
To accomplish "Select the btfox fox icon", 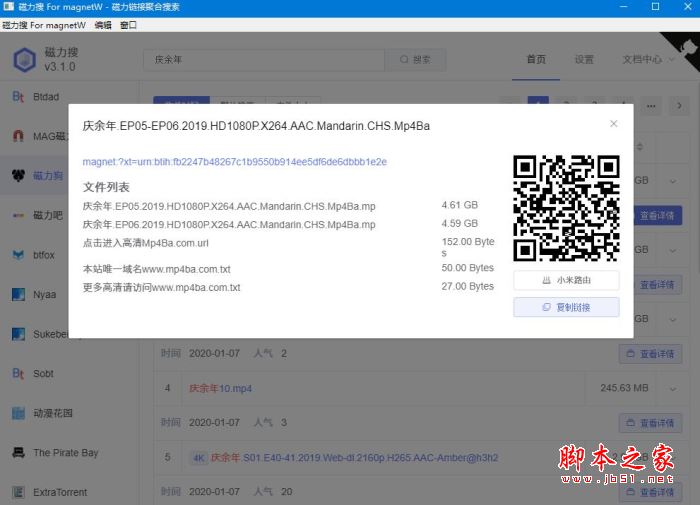I will pos(18,255).
